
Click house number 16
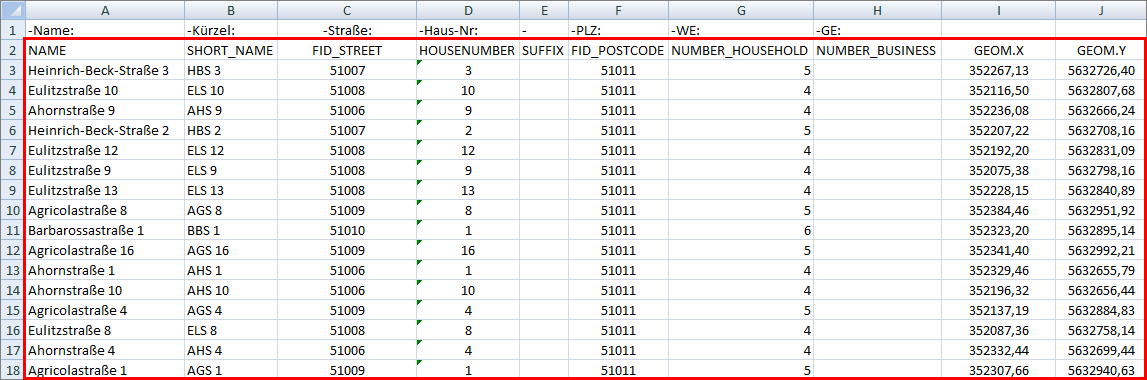click(x=467, y=250)
